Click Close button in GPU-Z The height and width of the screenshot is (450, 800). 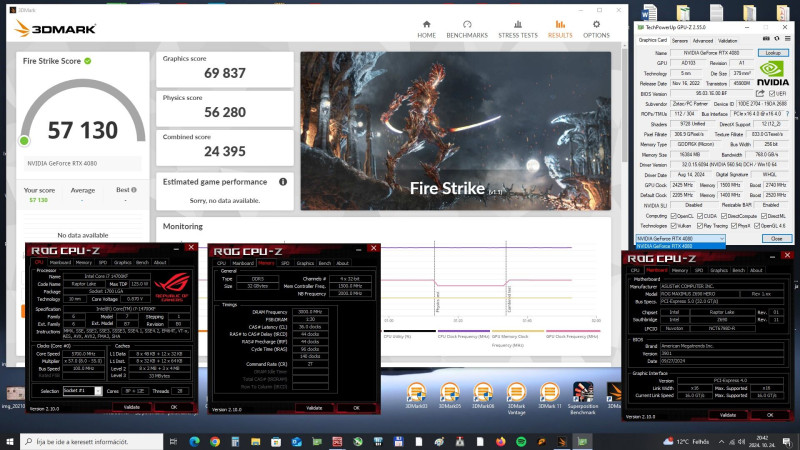pos(777,238)
